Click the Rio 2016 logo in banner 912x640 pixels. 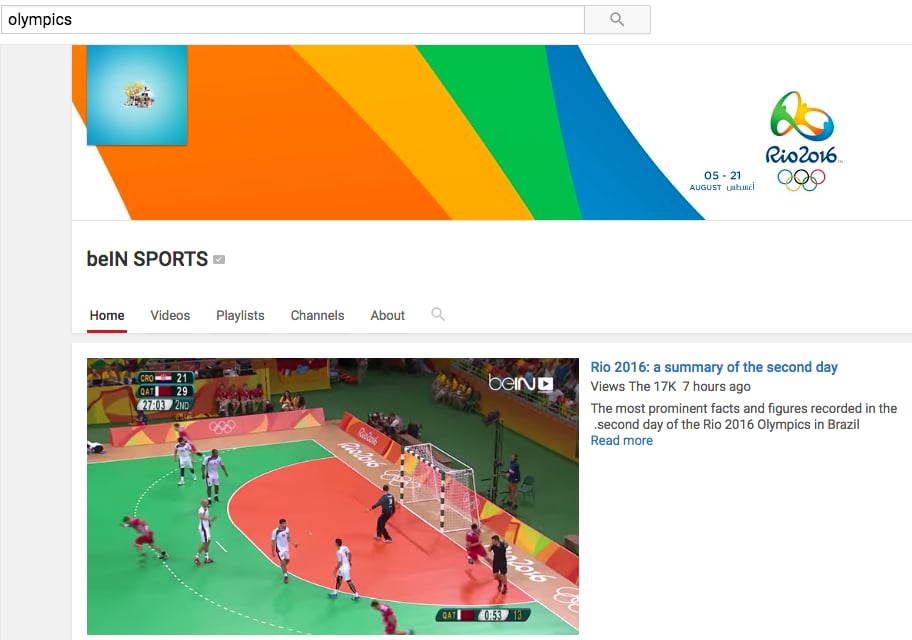point(802,141)
